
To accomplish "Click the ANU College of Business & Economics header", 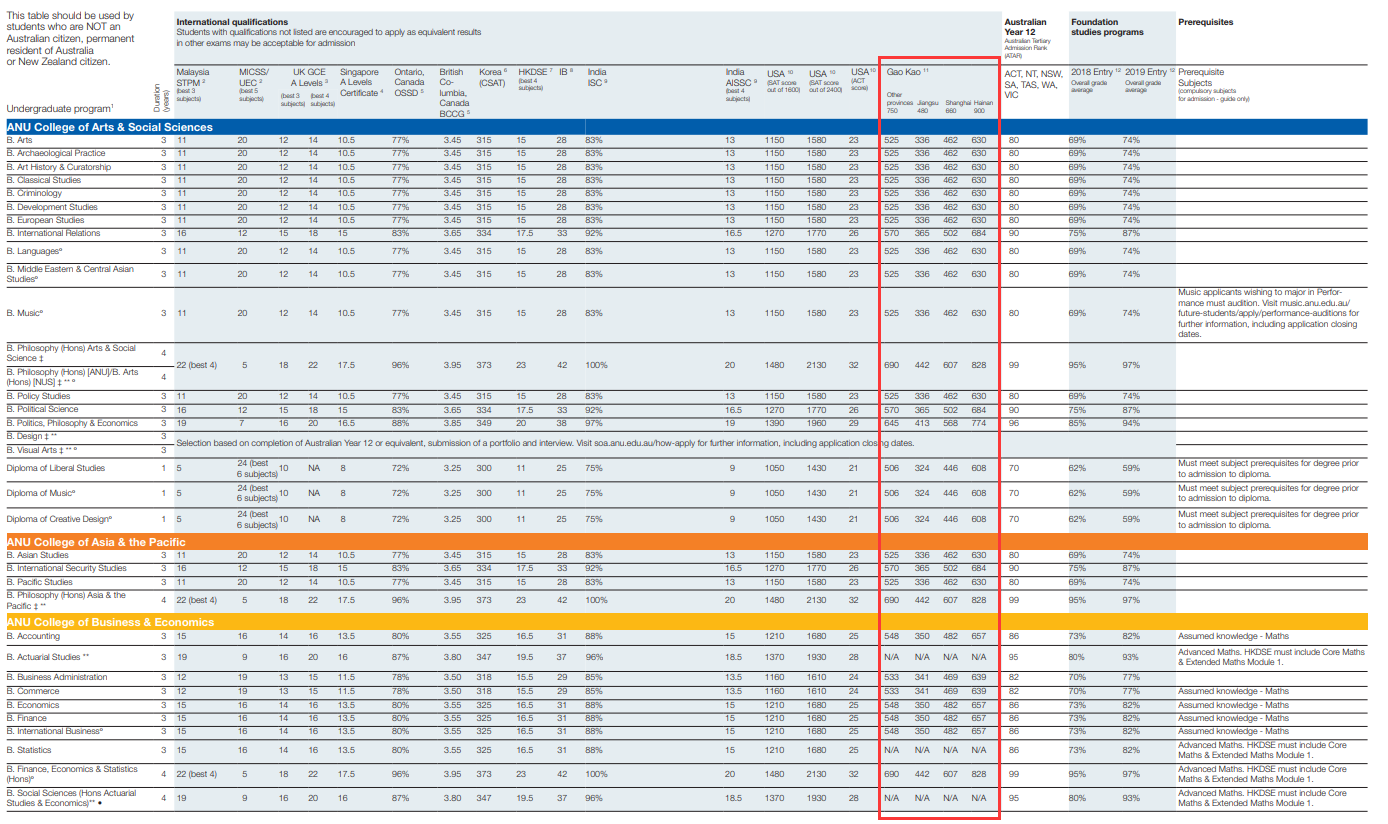I will pos(110,622).
